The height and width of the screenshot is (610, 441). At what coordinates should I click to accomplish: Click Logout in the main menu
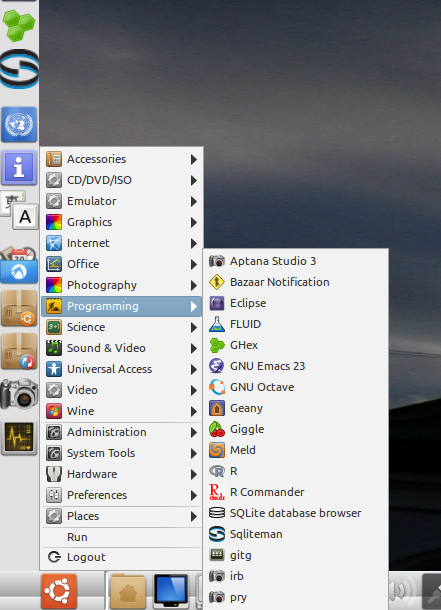point(121,557)
